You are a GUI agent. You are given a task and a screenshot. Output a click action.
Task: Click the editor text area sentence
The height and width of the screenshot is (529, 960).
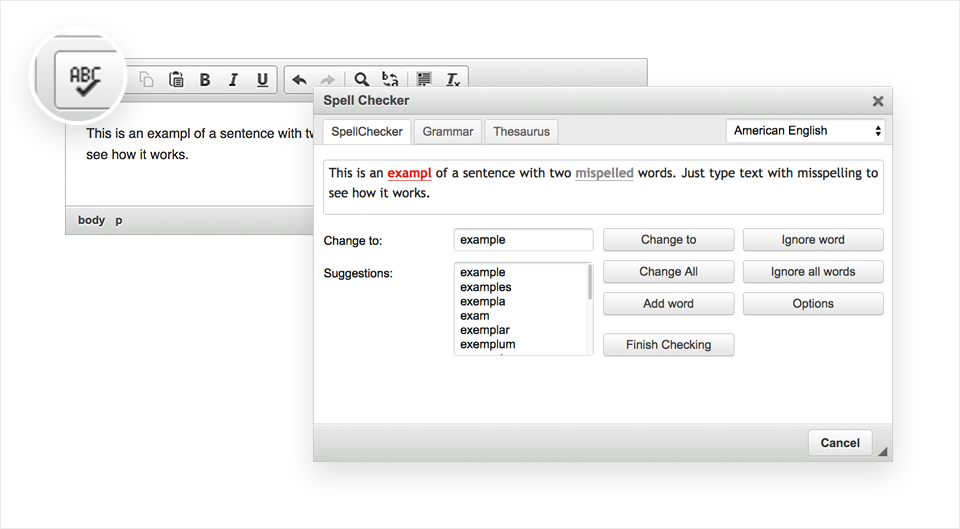pyautogui.click(x=199, y=144)
